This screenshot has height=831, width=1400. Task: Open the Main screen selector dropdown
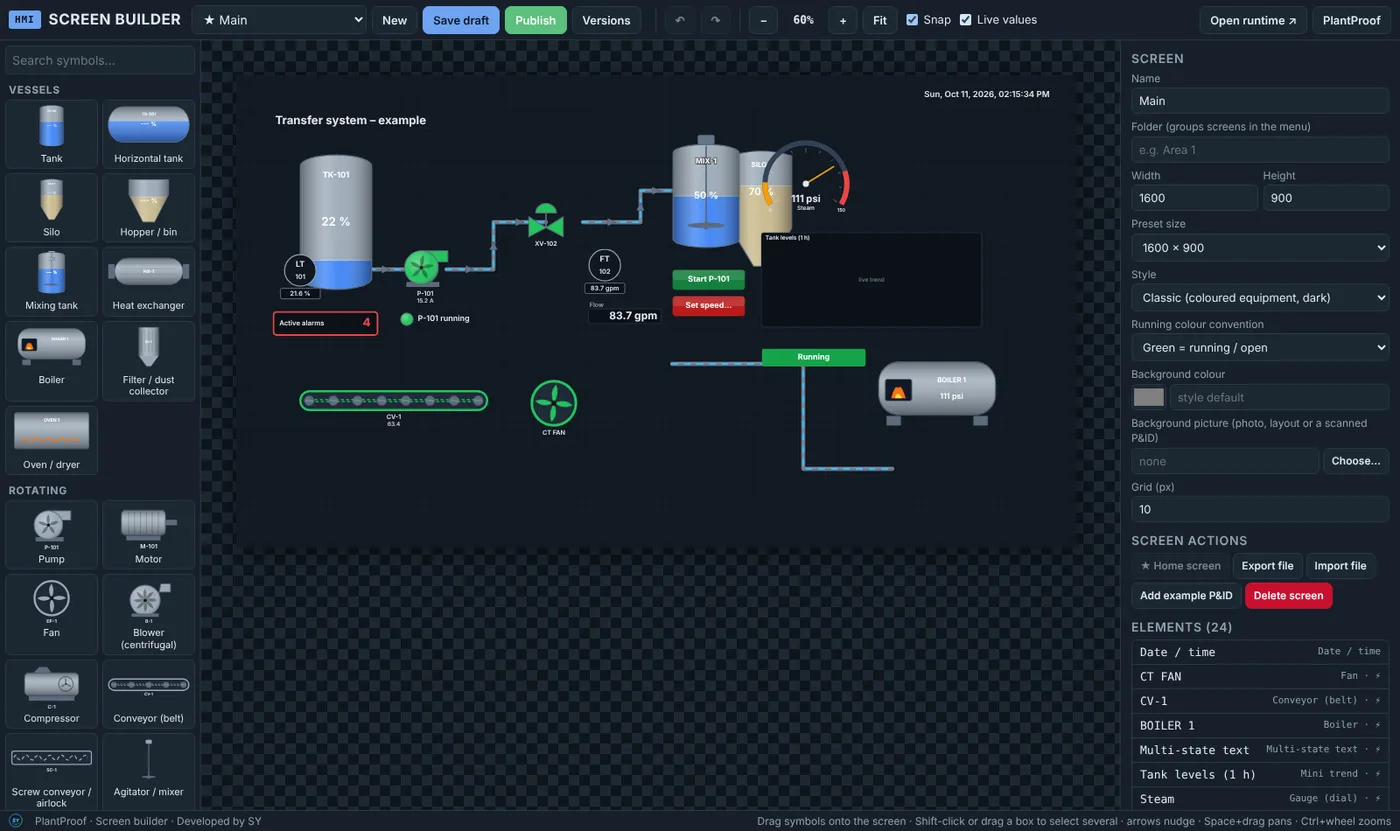(279, 20)
